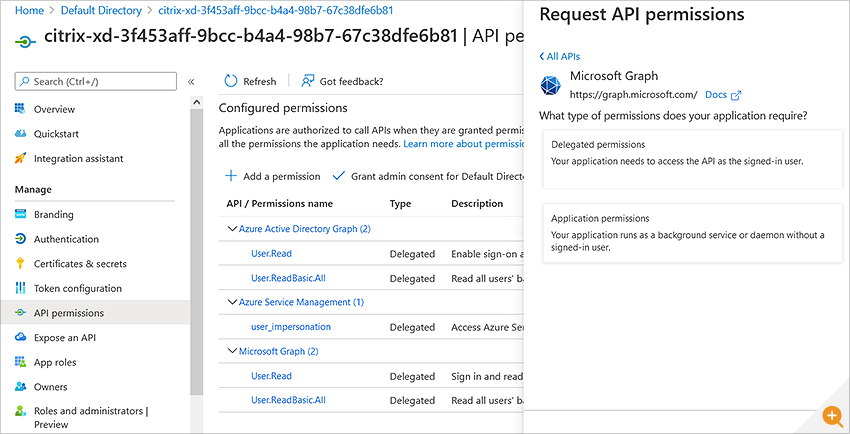Click the citrix-xd app breadcrumb link
The image size is (850, 434).
click(x=276, y=10)
